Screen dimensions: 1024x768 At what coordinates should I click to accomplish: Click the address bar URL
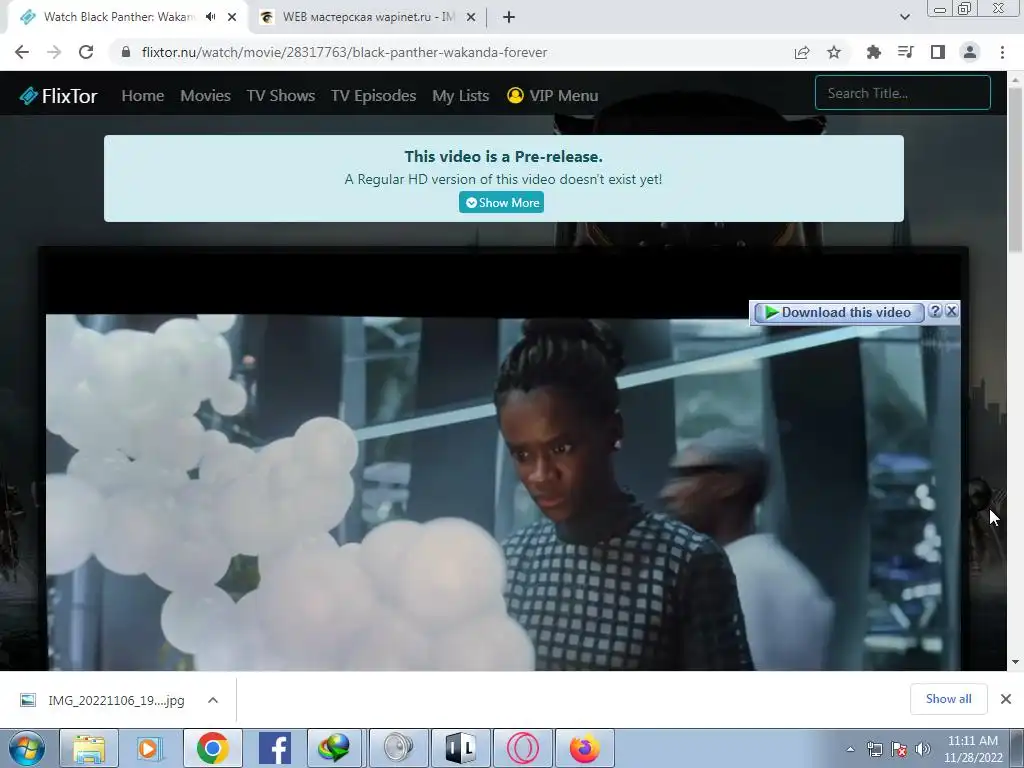(x=344, y=52)
